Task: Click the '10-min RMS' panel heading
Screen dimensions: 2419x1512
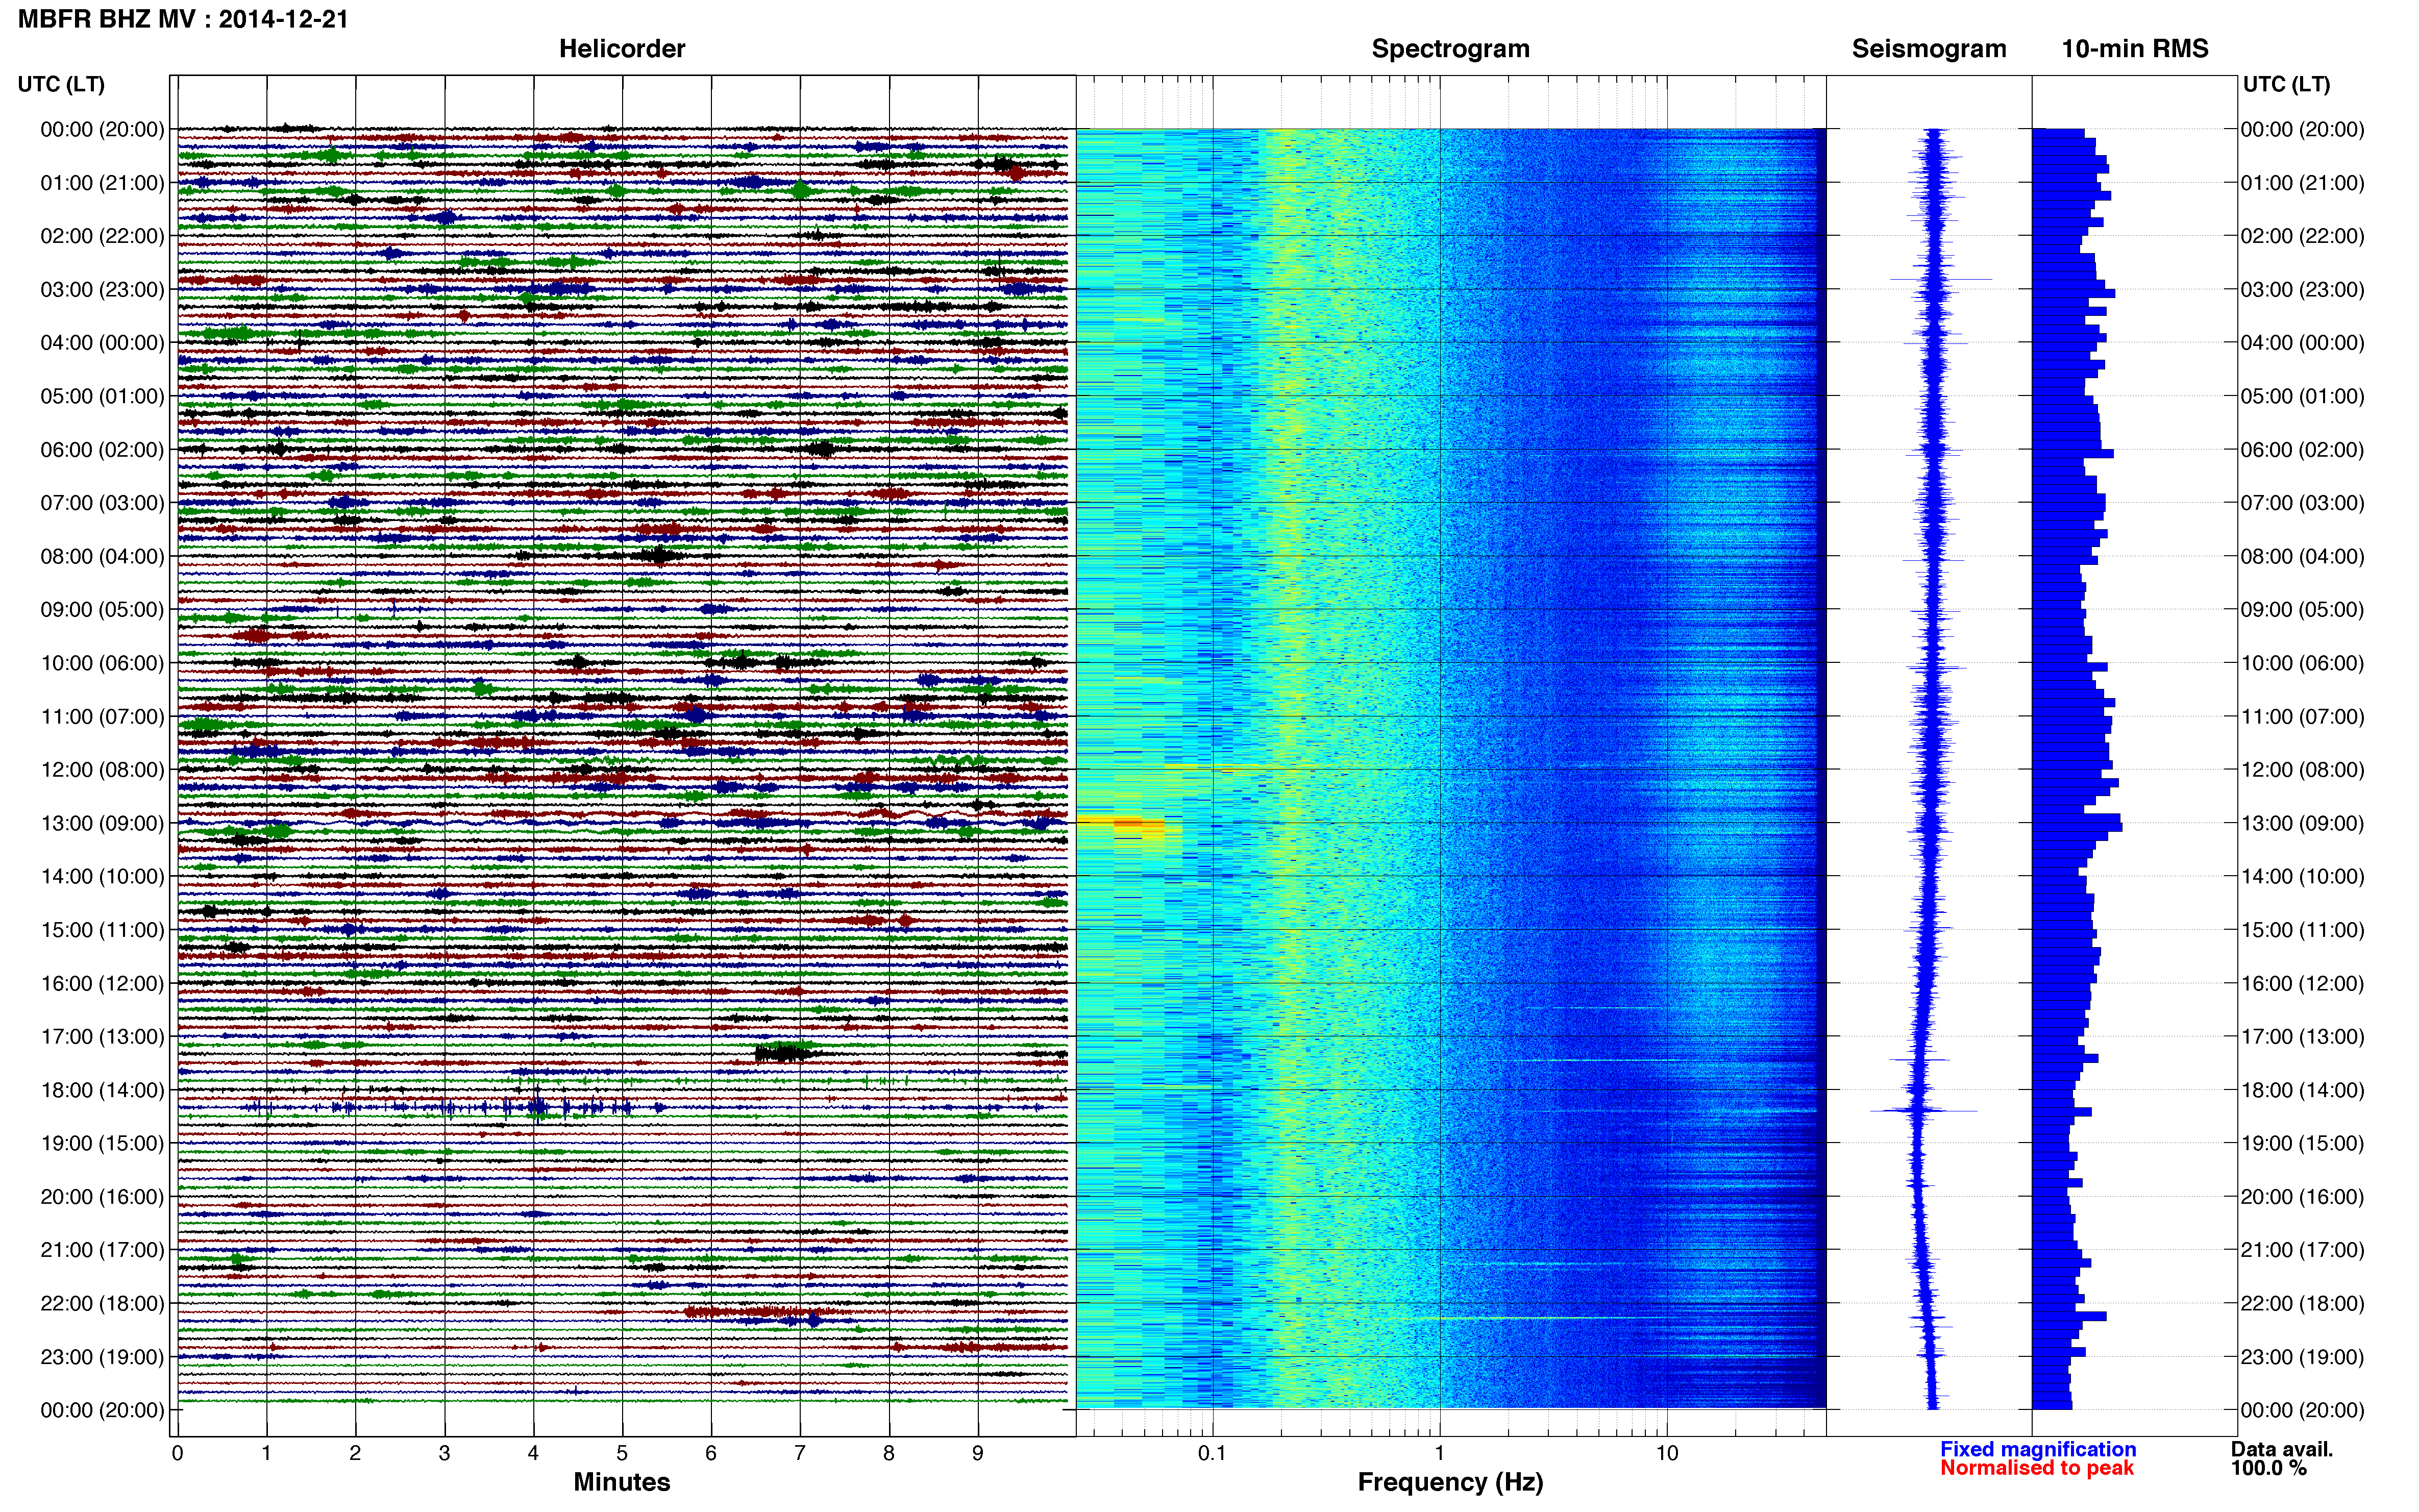Action: [2135, 49]
